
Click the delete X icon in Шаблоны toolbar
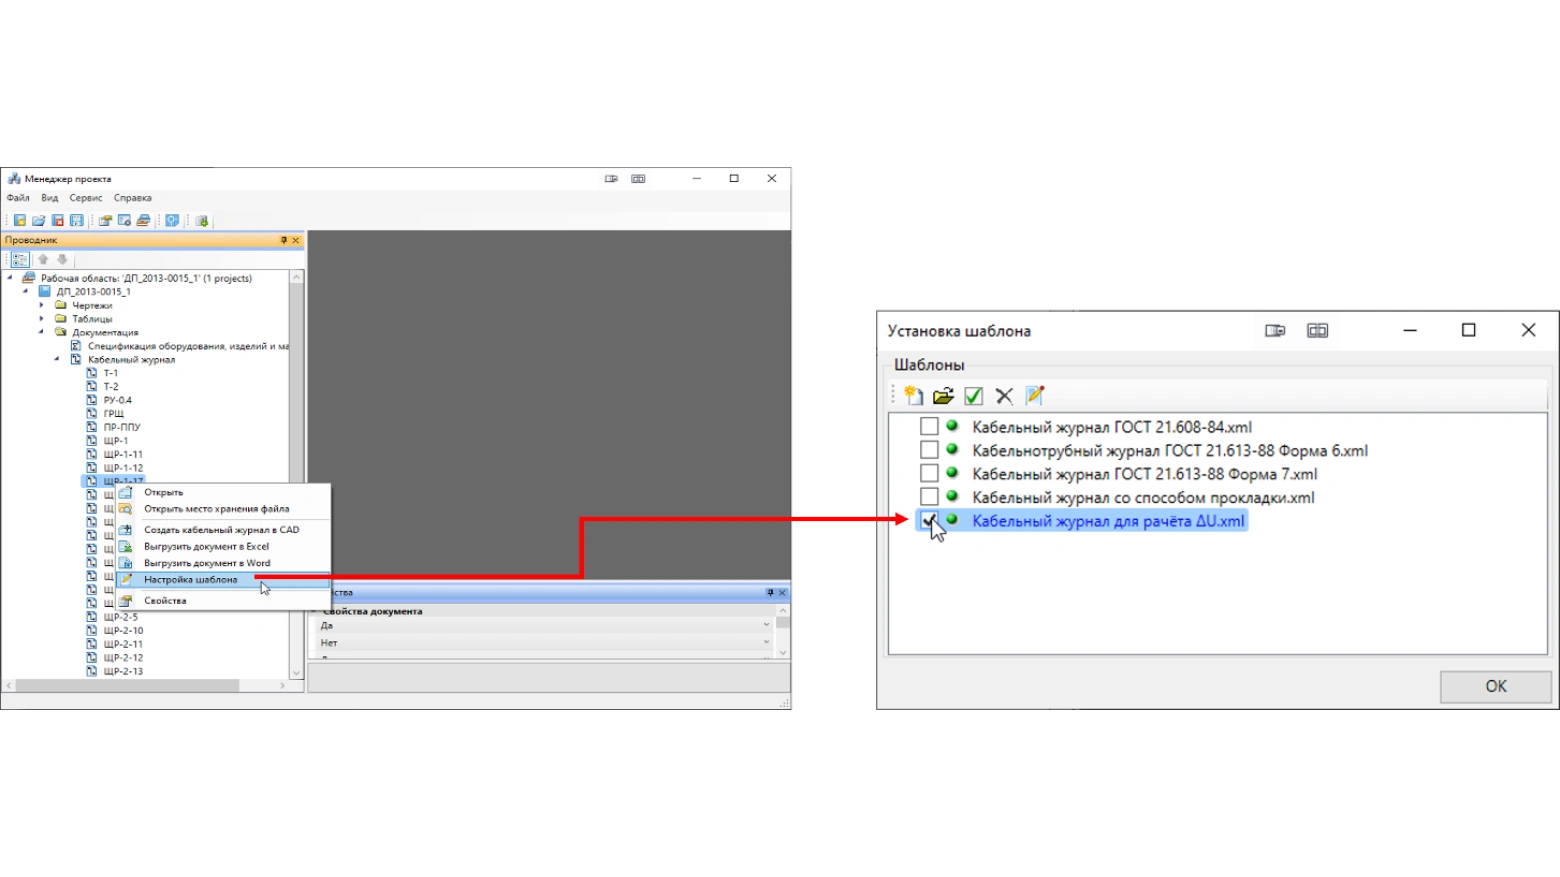(1004, 396)
